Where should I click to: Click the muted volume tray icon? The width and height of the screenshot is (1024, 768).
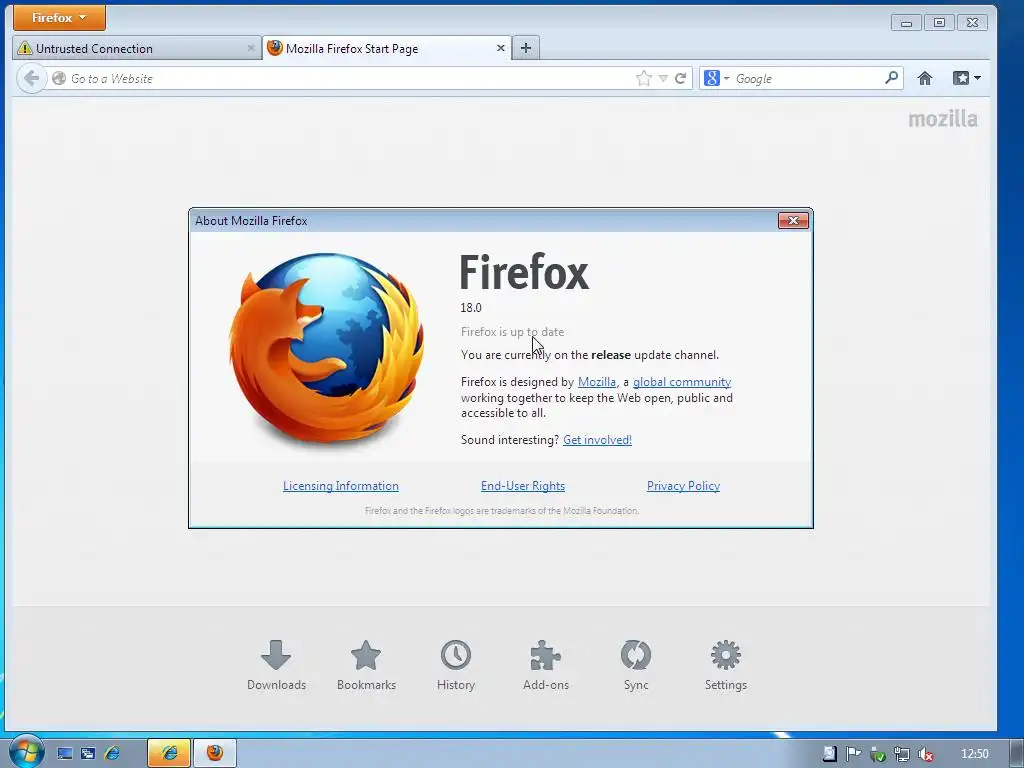coord(925,754)
